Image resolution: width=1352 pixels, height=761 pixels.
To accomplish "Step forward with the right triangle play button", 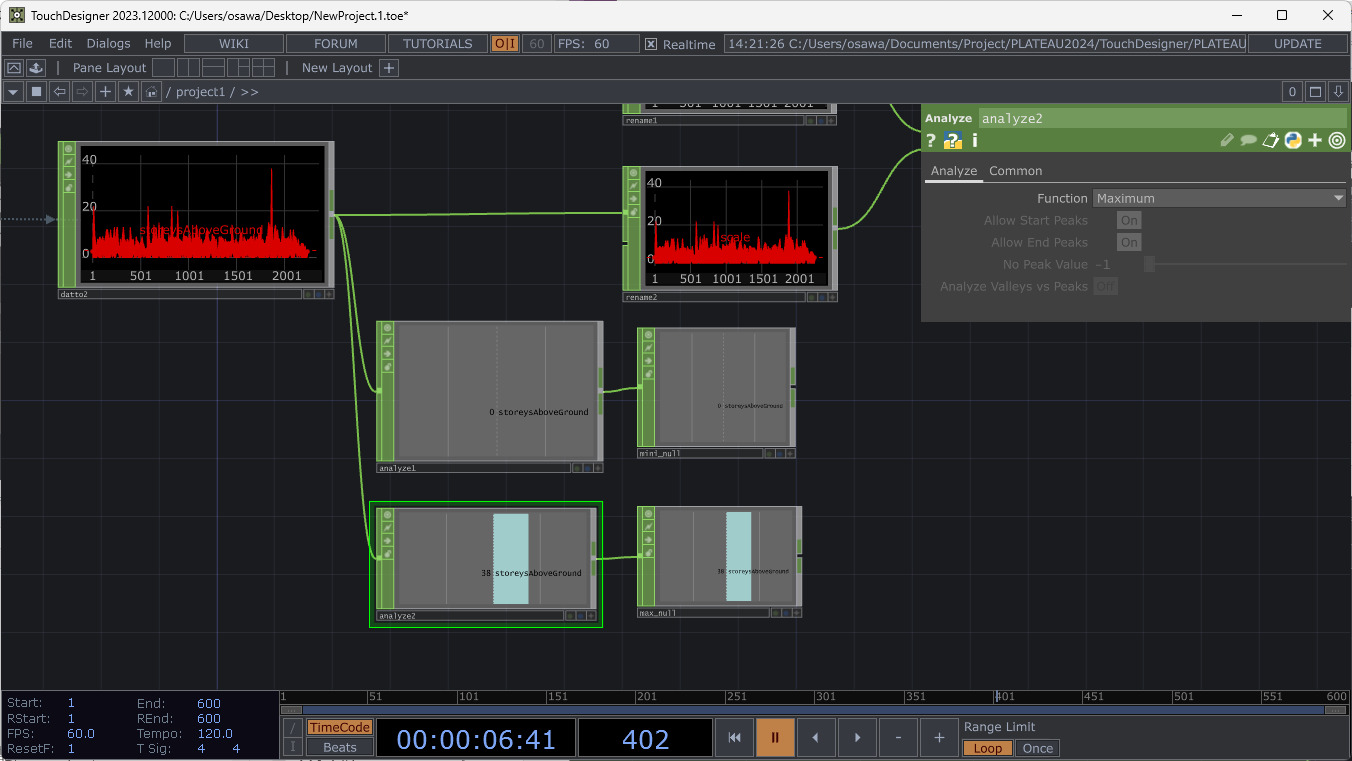I will click(x=857, y=738).
